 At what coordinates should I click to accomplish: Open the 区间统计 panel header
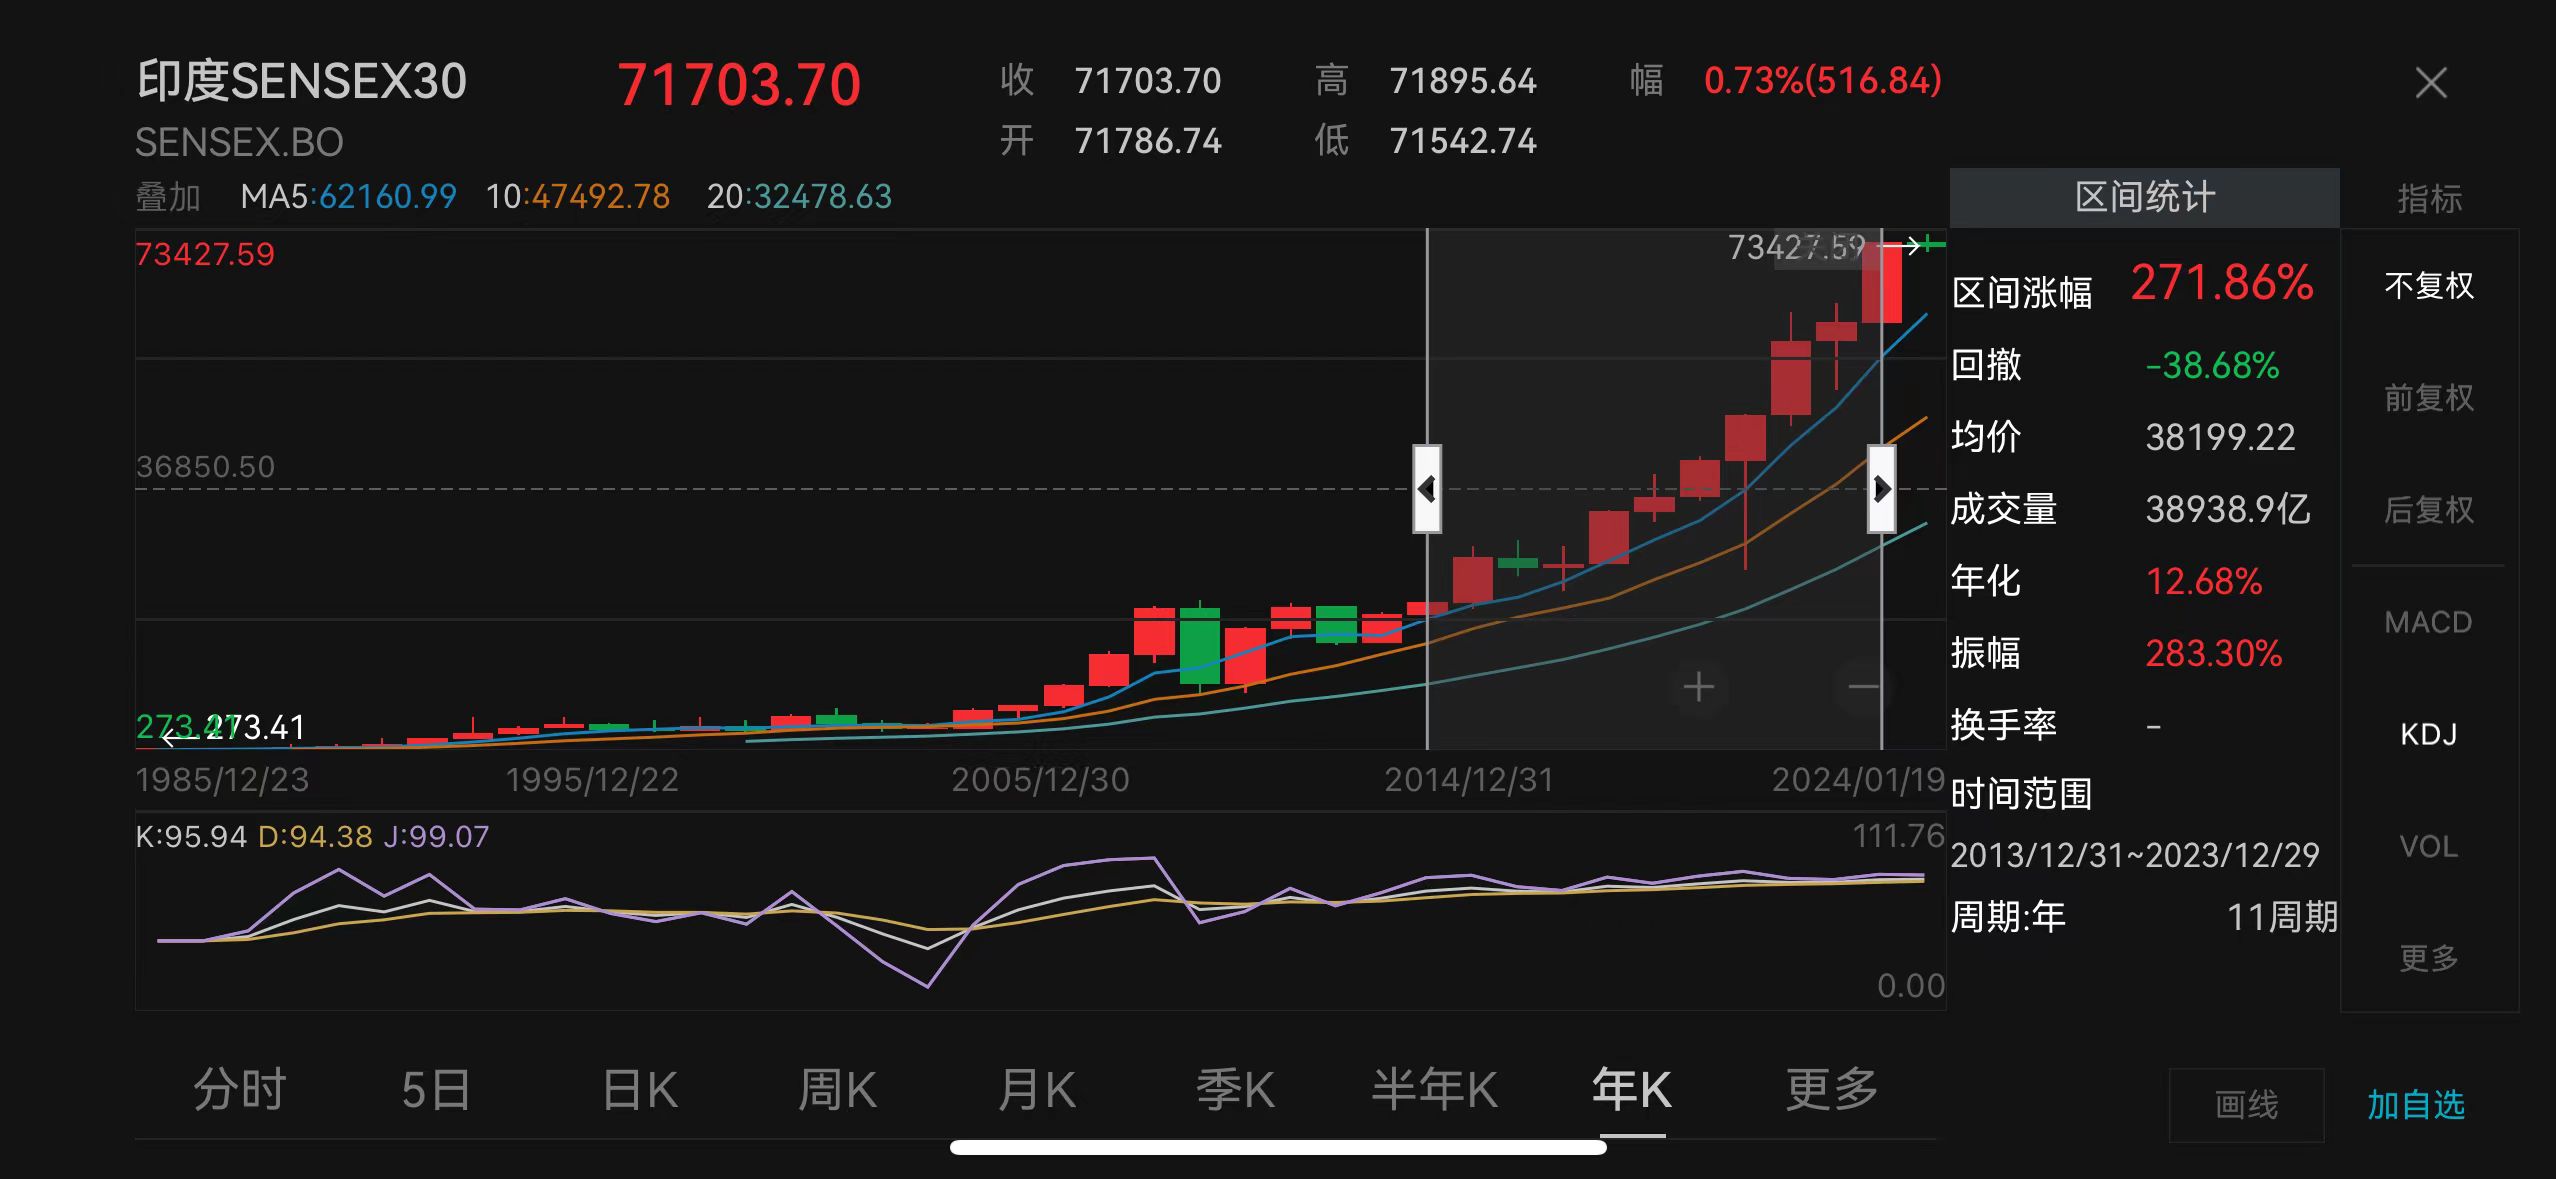click(2144, 197)
